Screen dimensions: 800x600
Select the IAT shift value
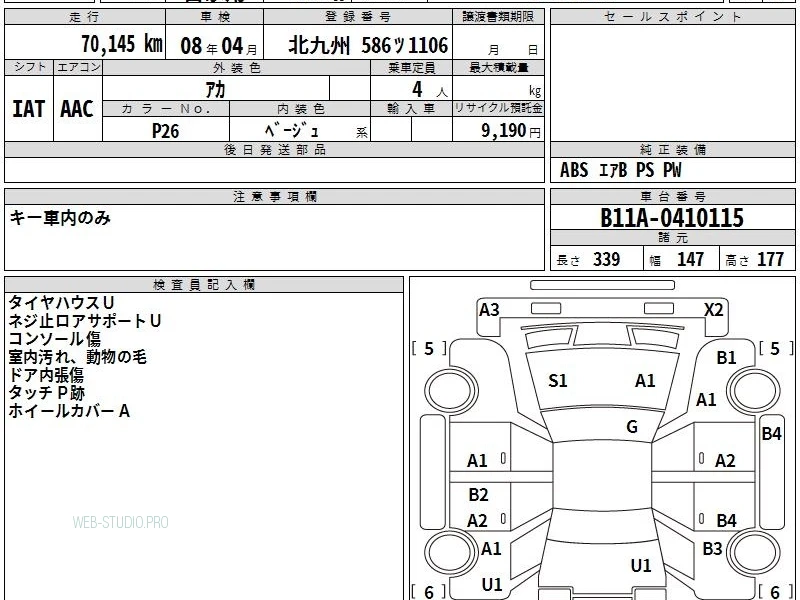click(29, 109)
